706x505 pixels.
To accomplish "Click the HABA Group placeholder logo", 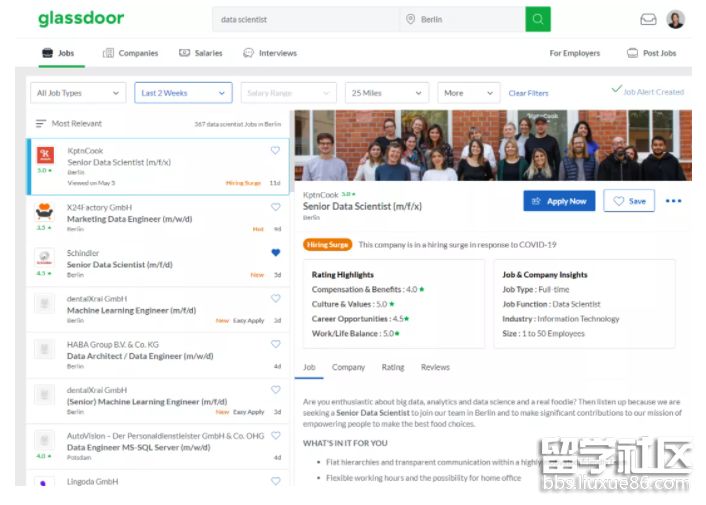I will pos(44,349).
